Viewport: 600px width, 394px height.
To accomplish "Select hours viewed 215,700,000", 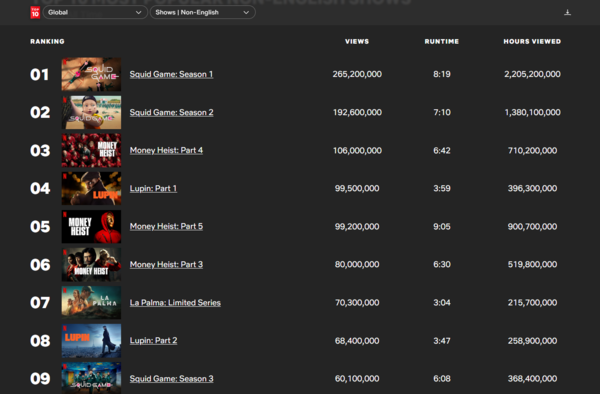I will 532,303.
